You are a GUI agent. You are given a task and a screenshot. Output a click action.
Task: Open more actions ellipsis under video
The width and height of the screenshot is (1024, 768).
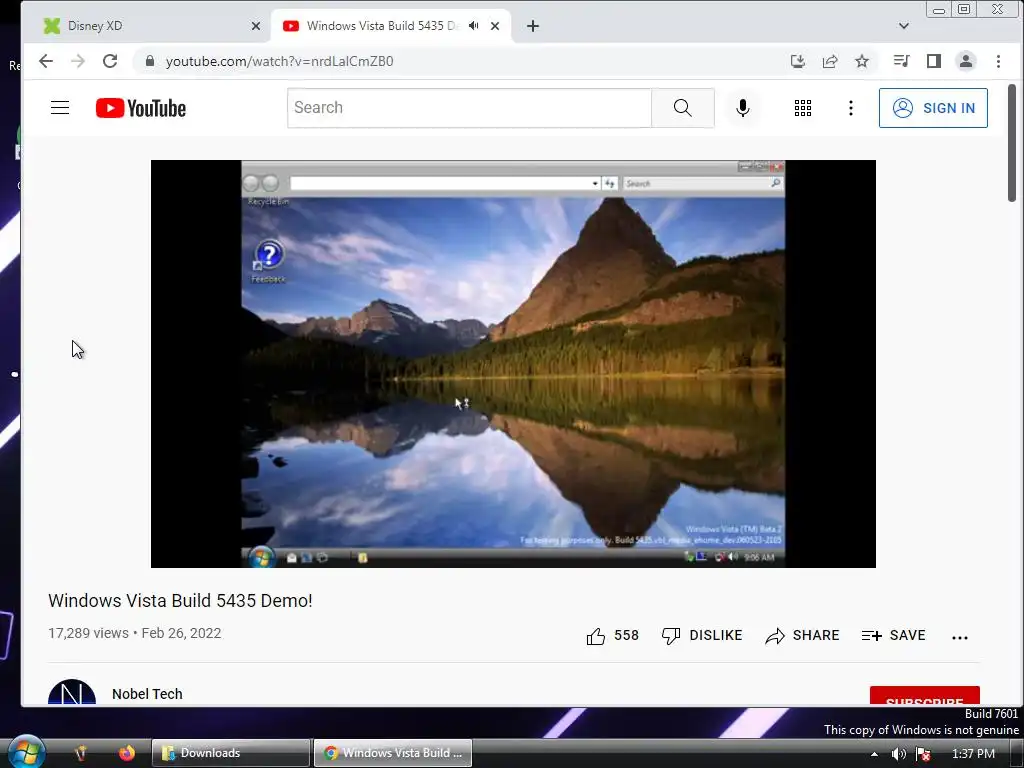coord(959,637)
